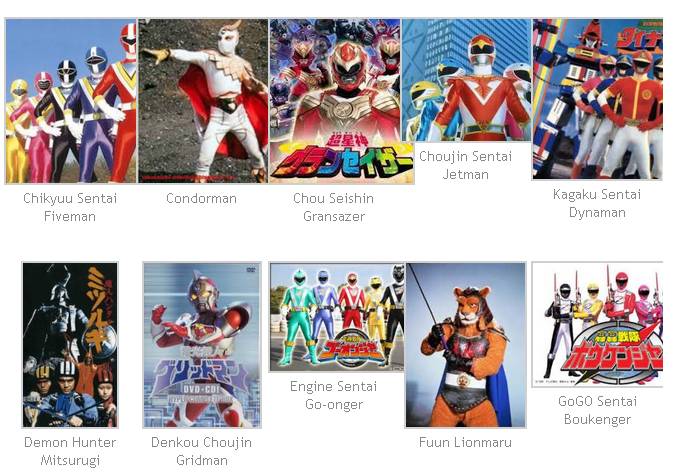This screenshot has width=678, height=472.
Task: Click the Condorman title link
Action: 201,198
